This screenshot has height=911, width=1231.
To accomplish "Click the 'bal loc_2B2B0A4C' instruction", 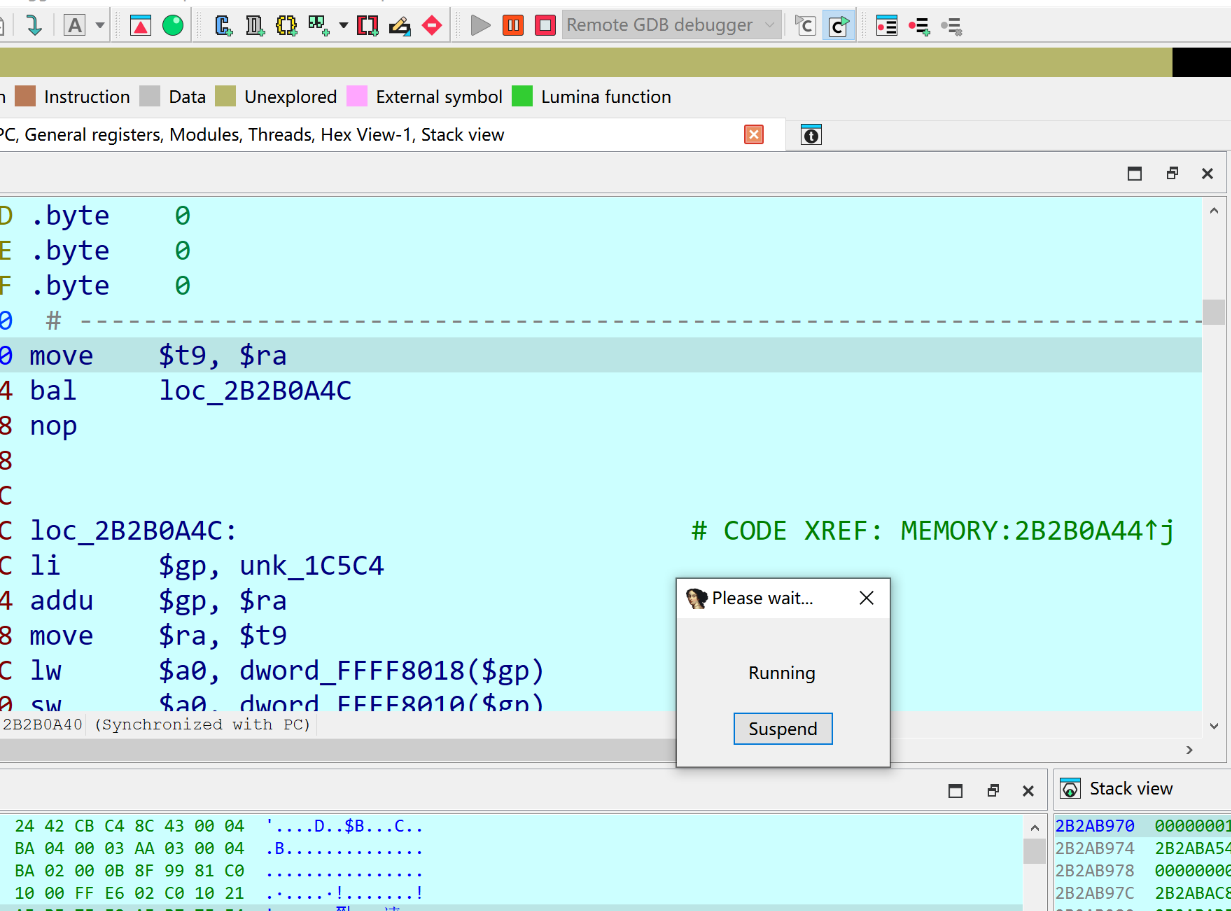I will (191, 391).
